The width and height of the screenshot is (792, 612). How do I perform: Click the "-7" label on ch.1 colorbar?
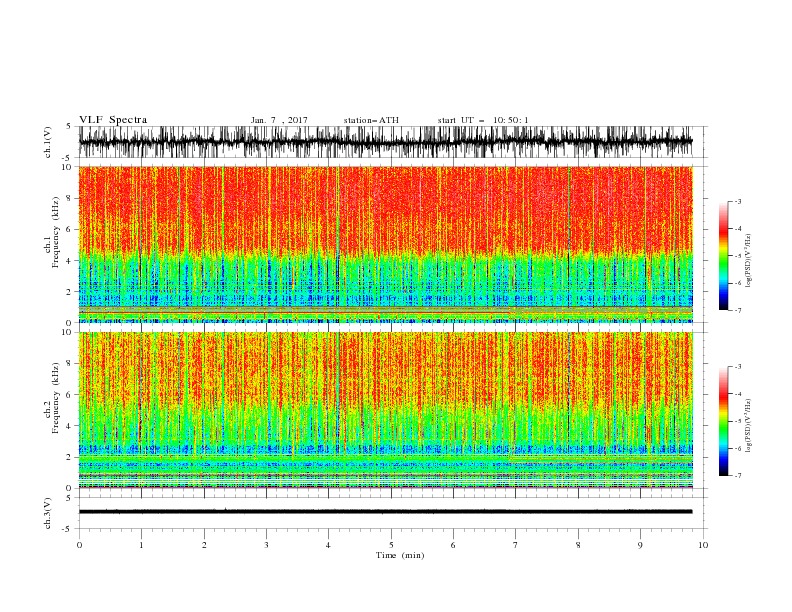coord(738,310)
